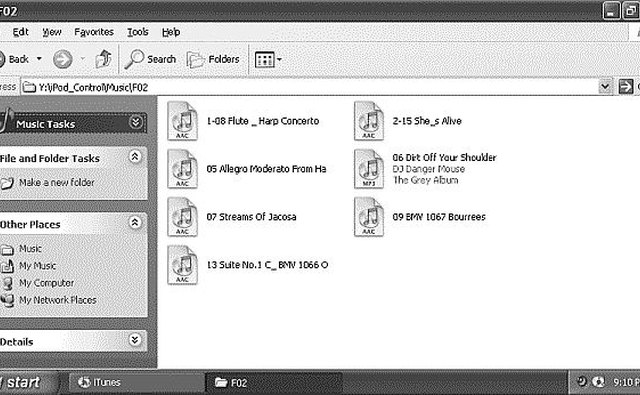Open the Forward history dropdown arrow
This screenshot has height=395, width=640.
pyautogui.click(x=83, y=59)
